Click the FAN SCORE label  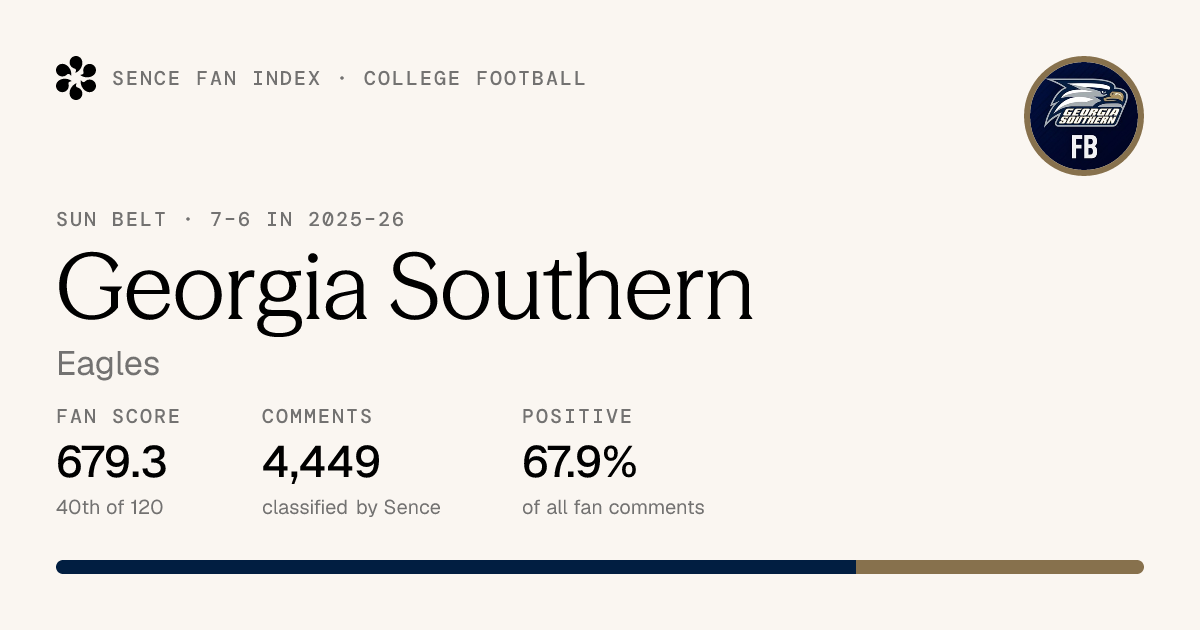[119, 416]
